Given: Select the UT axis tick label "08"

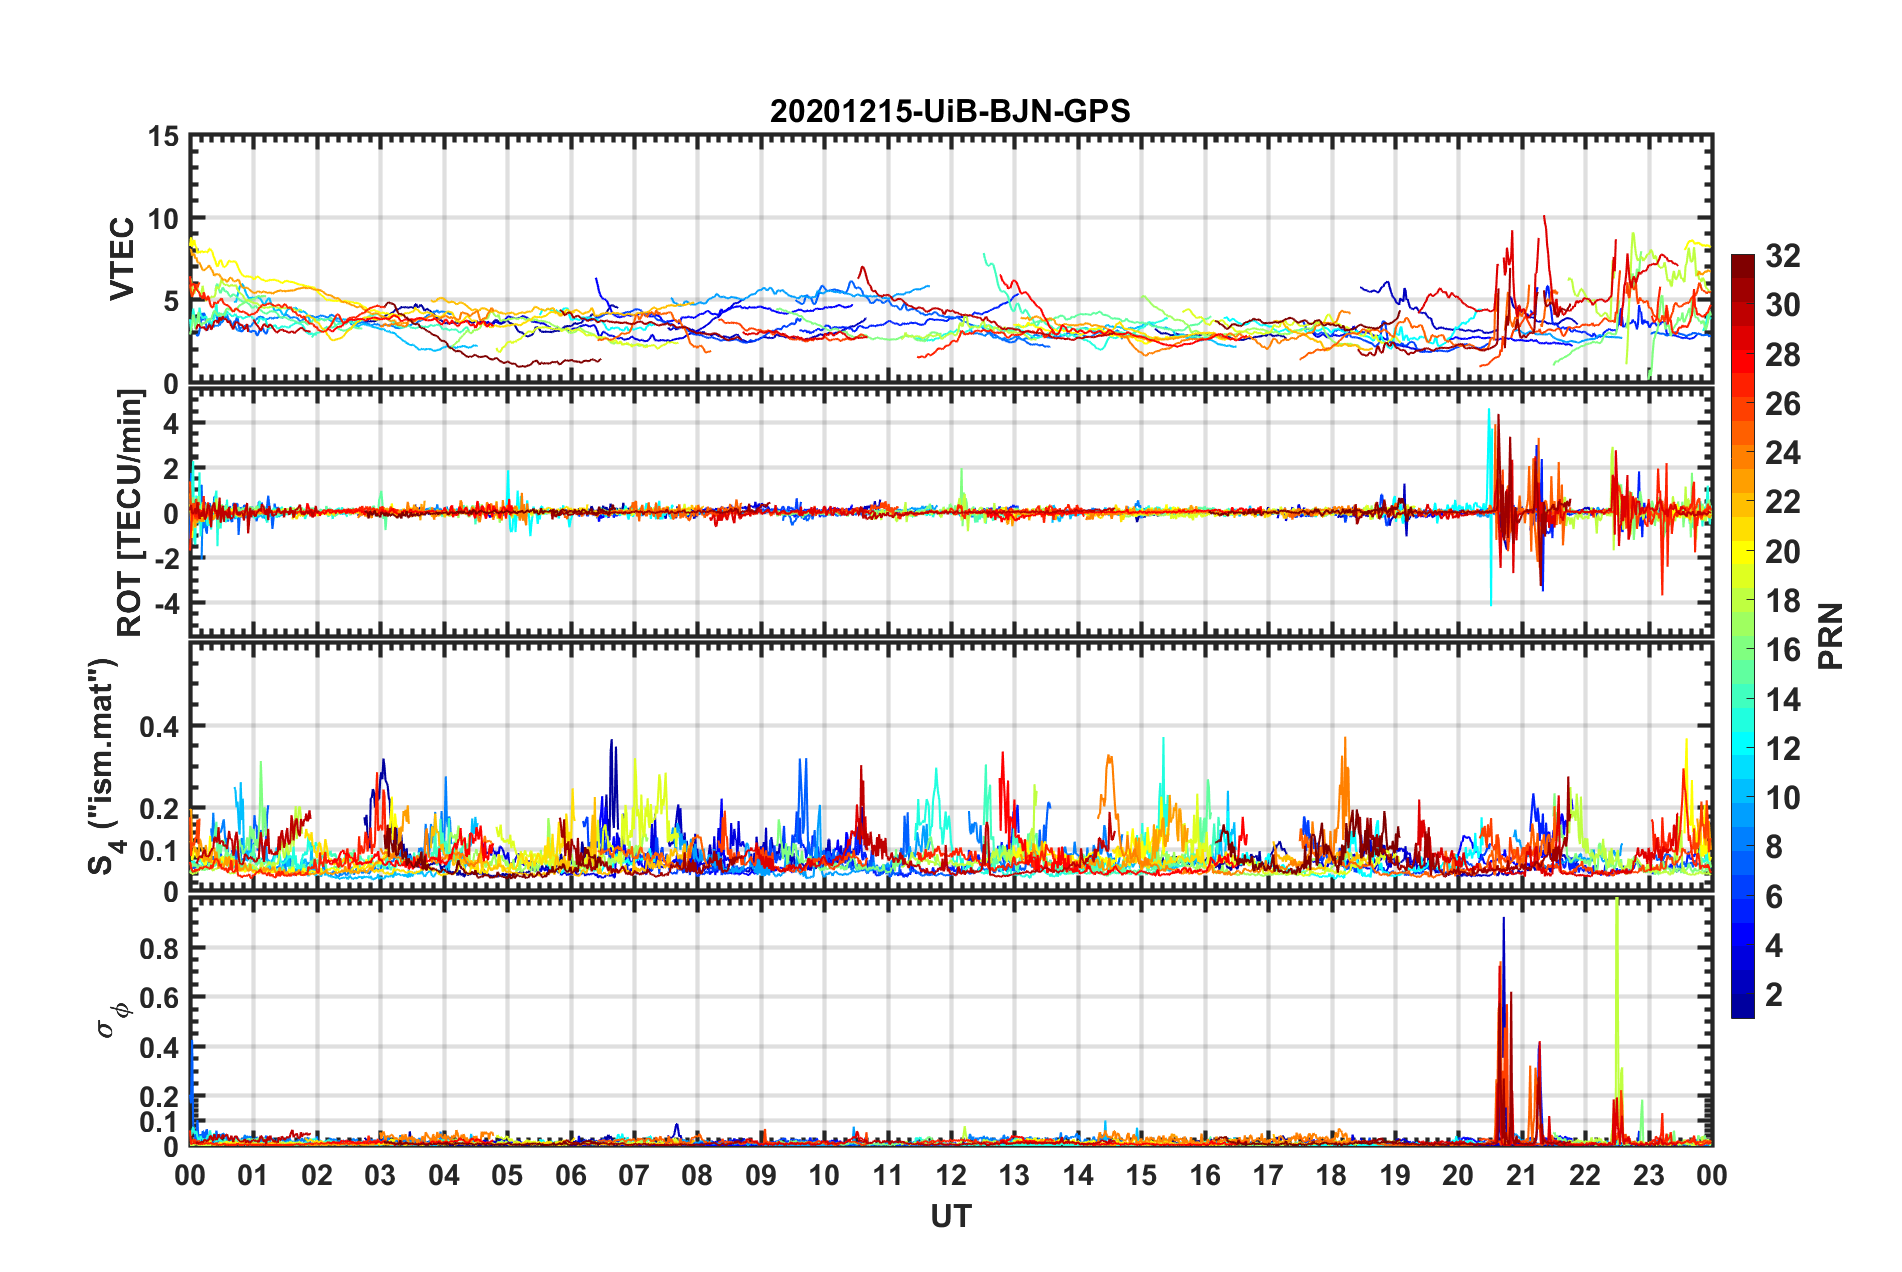Looking at the screenshot, I should point(697,1175).
